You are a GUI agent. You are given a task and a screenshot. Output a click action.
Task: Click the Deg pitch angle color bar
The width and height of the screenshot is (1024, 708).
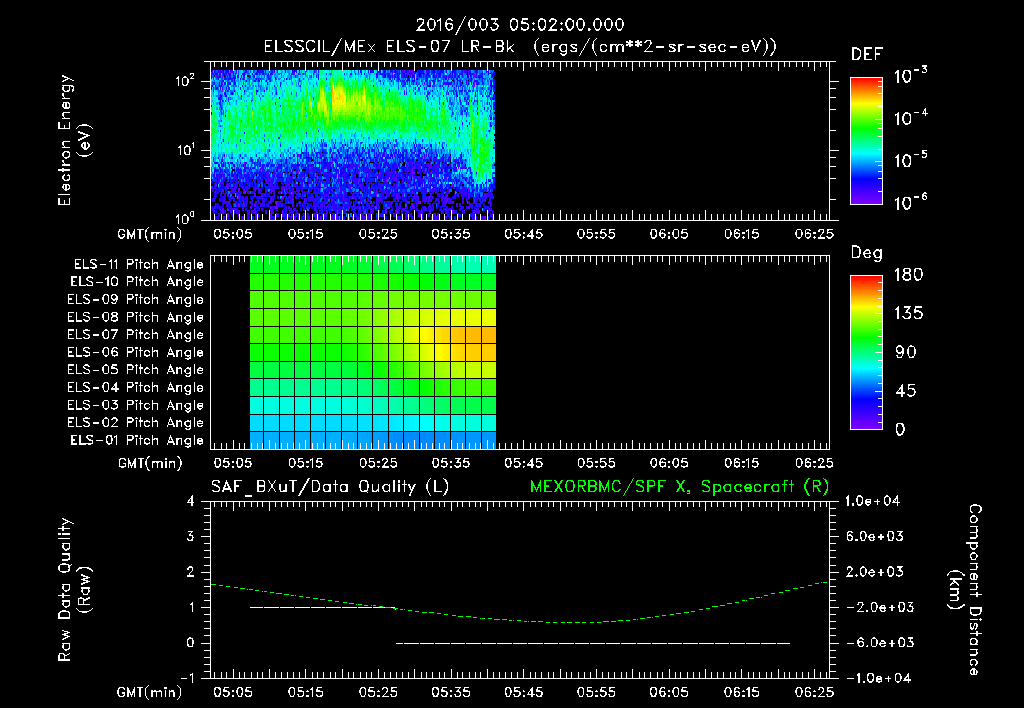(866, 352)
